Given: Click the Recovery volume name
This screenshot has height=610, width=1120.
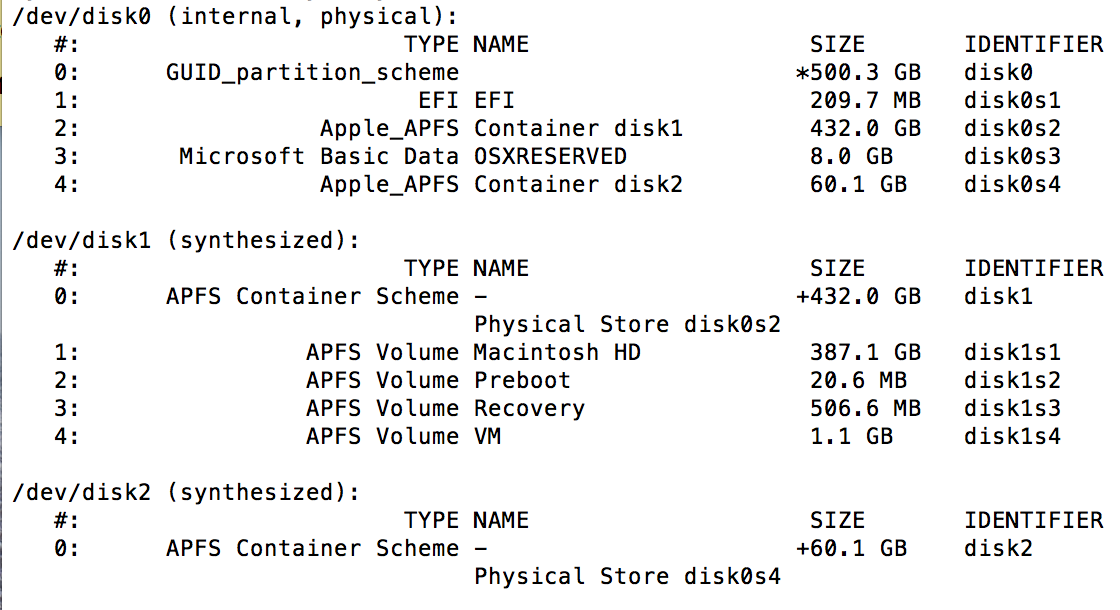Looking at the screenshot, I should 529,408.
